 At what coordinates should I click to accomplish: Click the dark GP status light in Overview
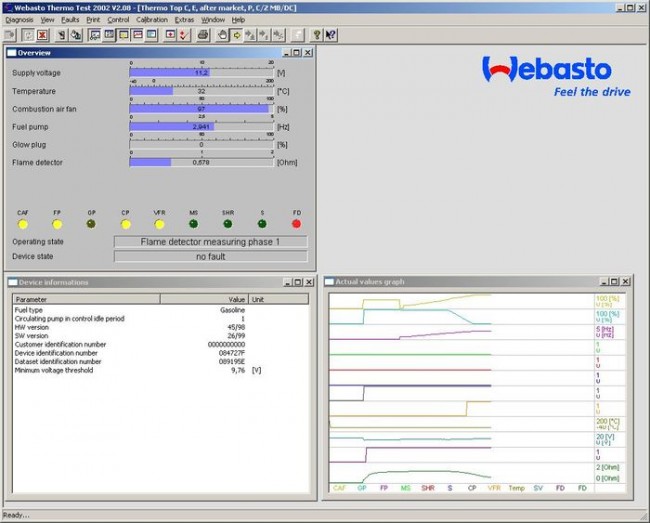(91, 224)
